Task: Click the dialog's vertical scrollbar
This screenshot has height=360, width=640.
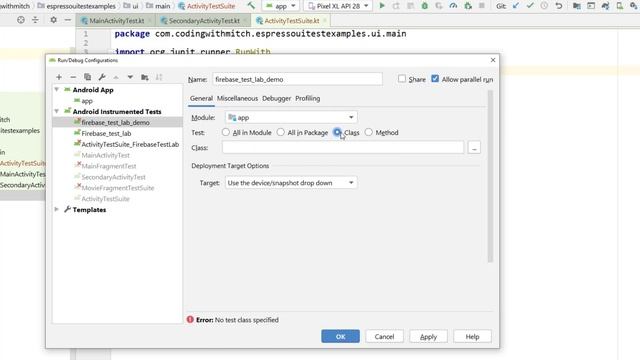Action: tap(490, 176)
